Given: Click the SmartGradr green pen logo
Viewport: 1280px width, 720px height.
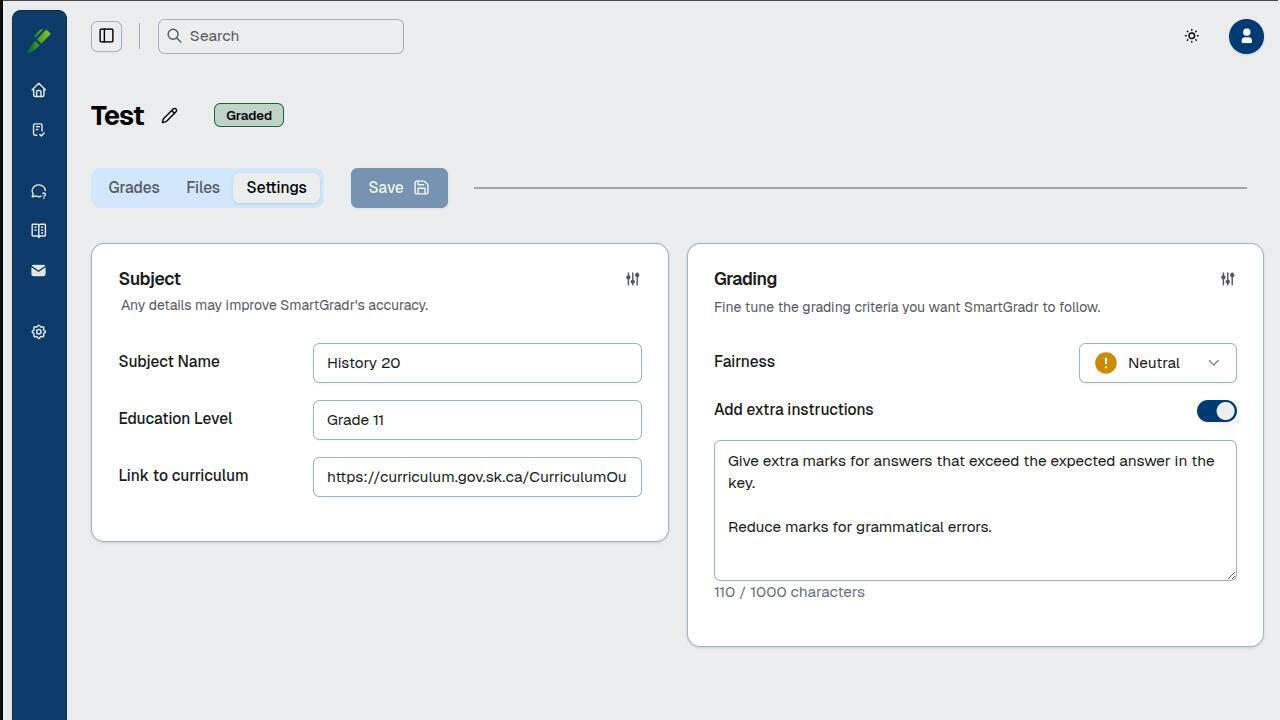Looking at the screenshot, I should click(x=39, y=40).
